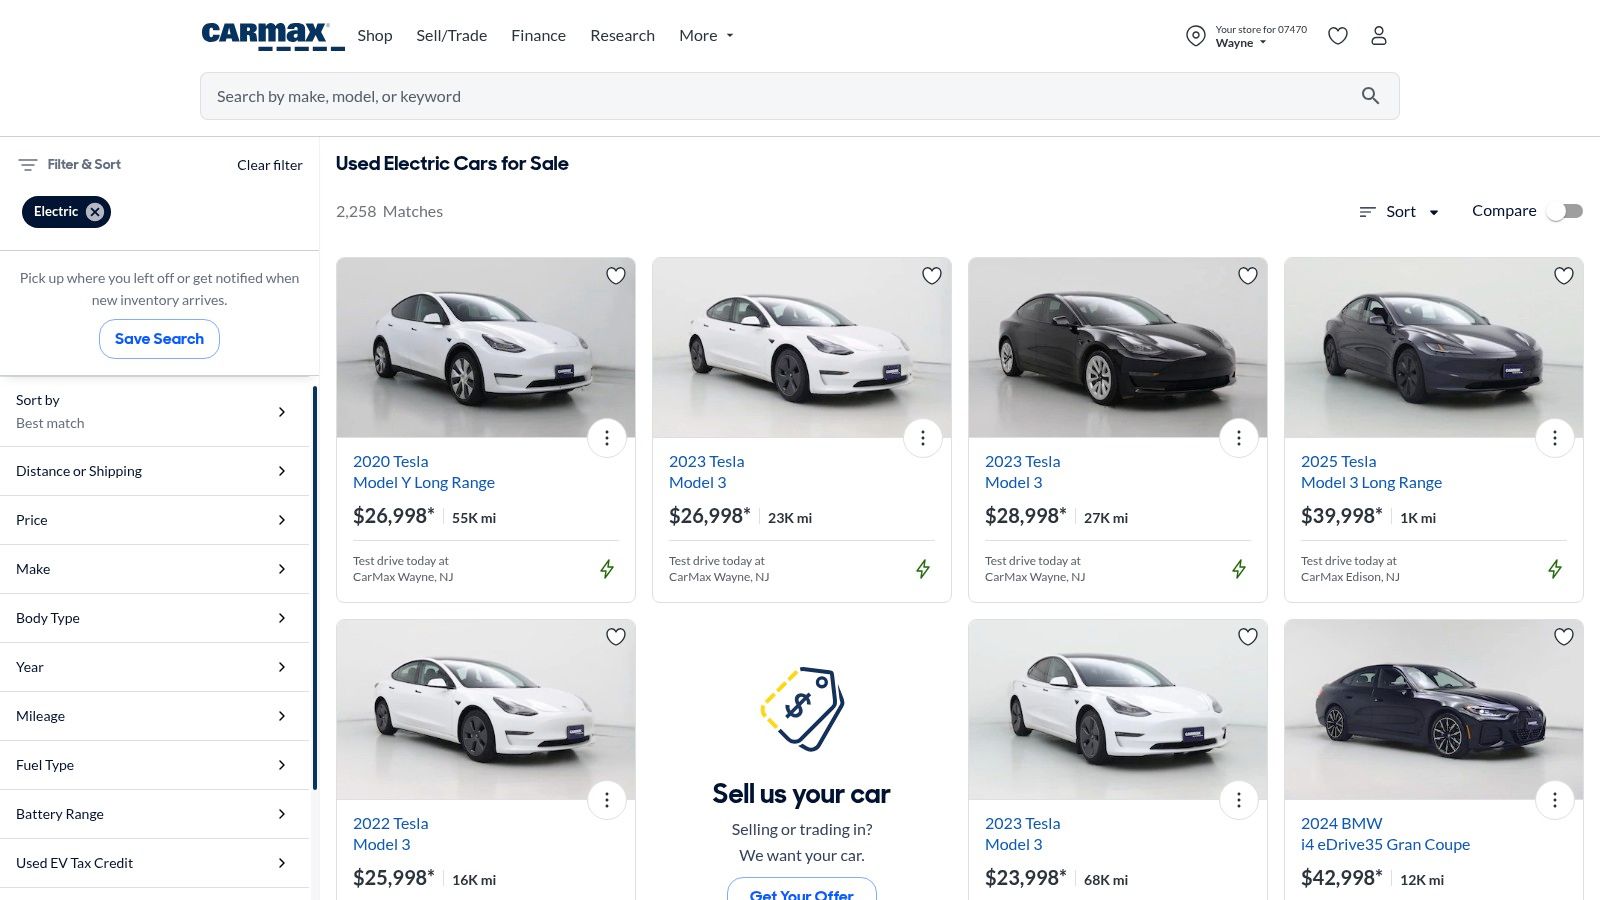The height and width of the screenshot is (900, 1600).
Task: Open 2022 Tesla Model 3 listing title
Action: click(x=390, y=834)
